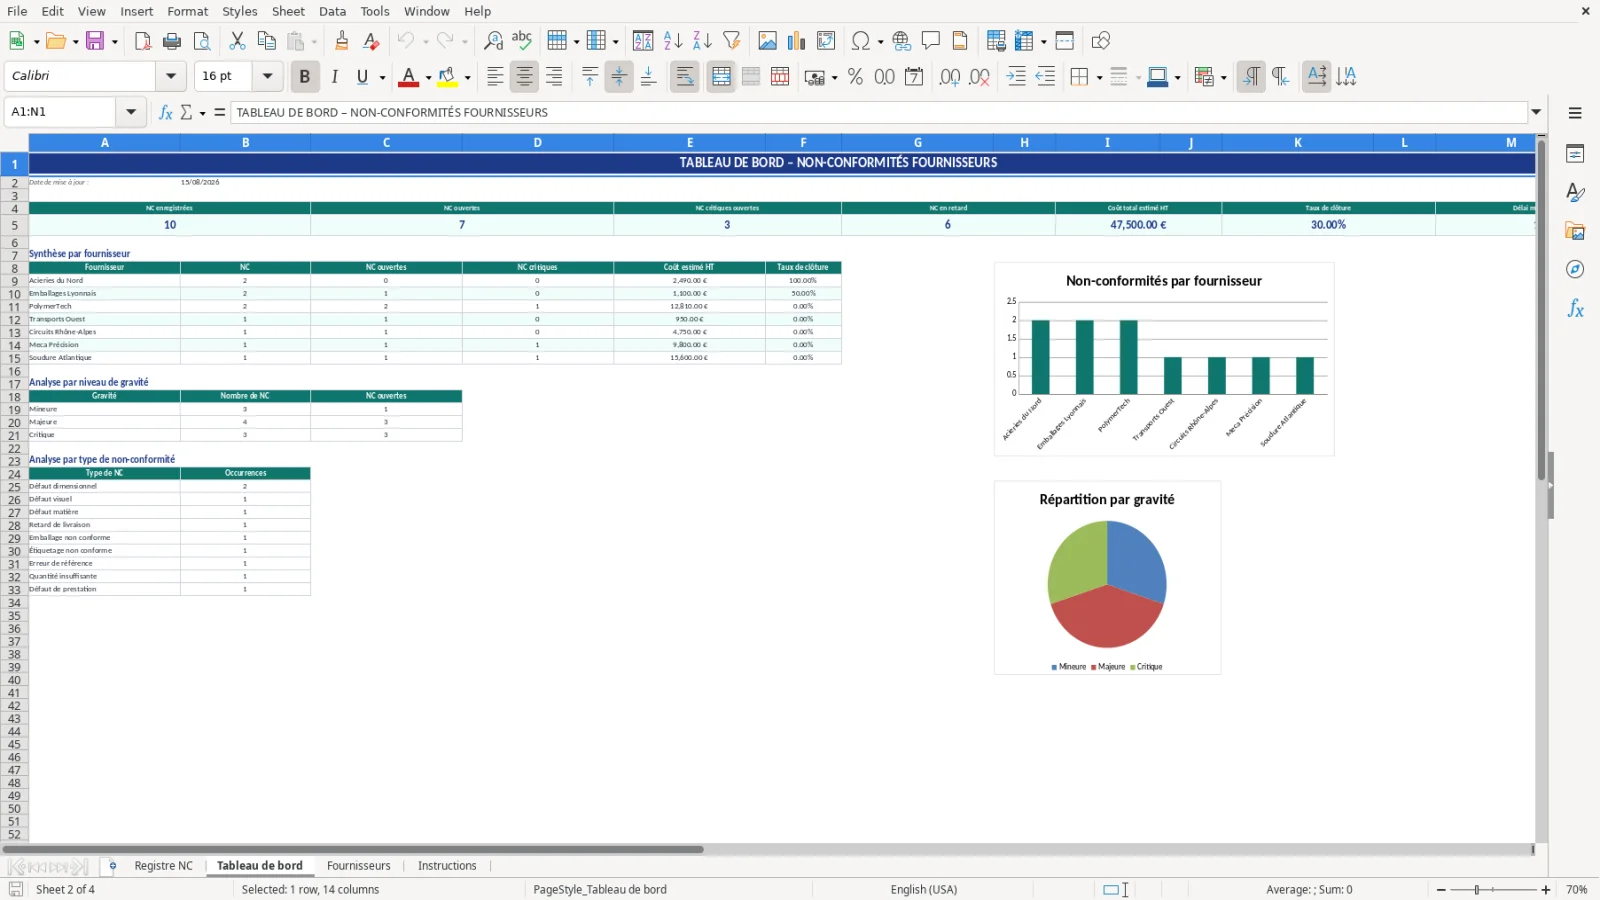The image size is (1600, 900).
Task: Insert an image
Action: [x=767, y=41]
